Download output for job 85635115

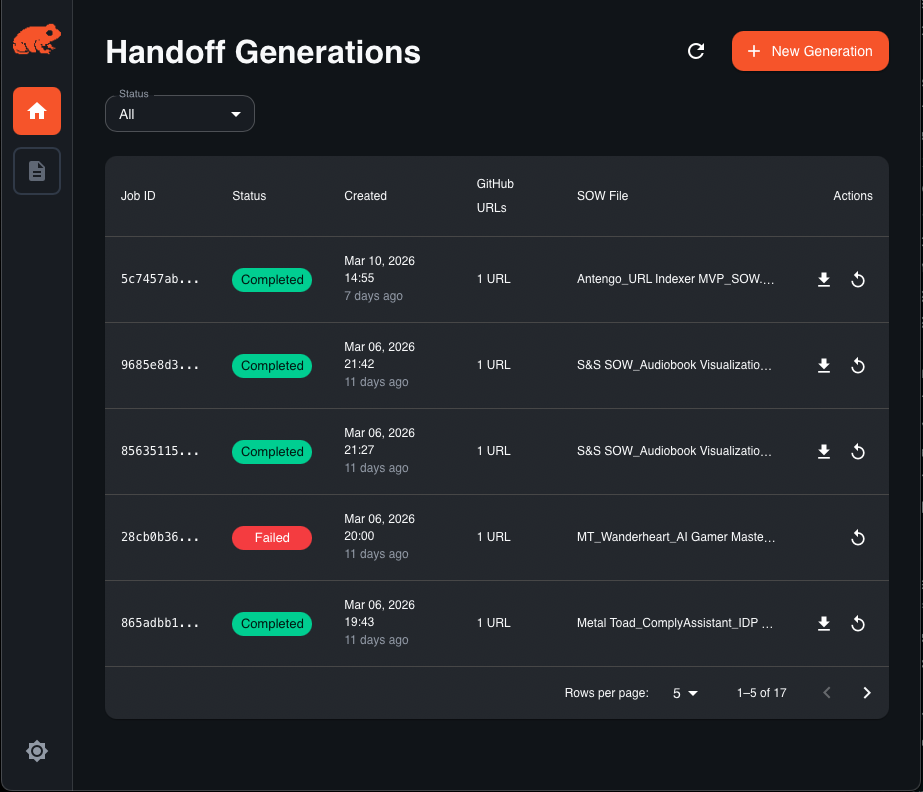tap(824, 451)
